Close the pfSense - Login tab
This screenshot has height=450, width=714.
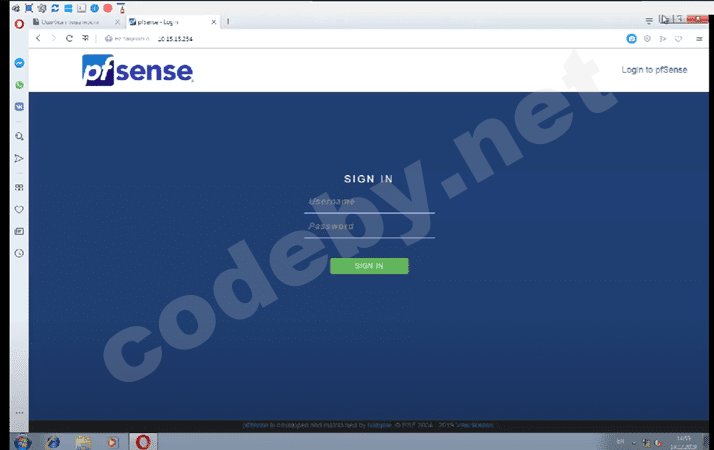point(214,22)
